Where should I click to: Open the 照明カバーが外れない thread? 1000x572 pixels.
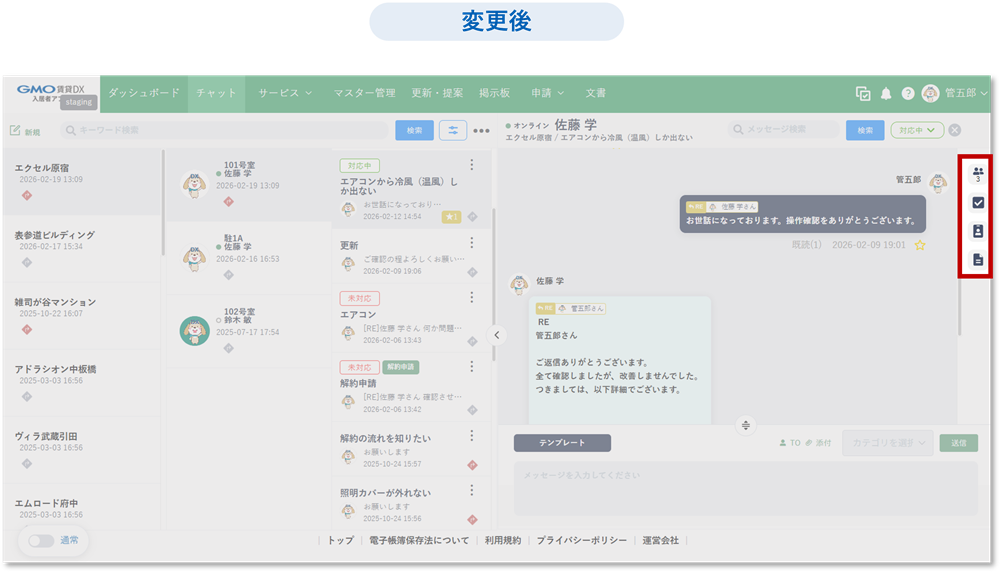click(x=411, y=504)
